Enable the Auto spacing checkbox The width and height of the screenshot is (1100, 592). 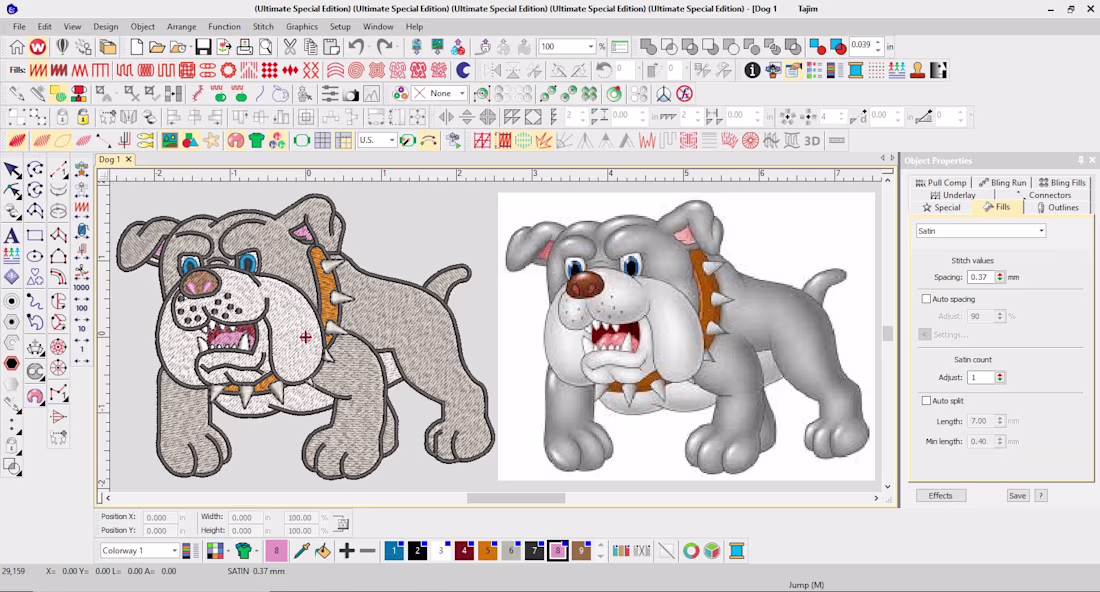point(926,299)
